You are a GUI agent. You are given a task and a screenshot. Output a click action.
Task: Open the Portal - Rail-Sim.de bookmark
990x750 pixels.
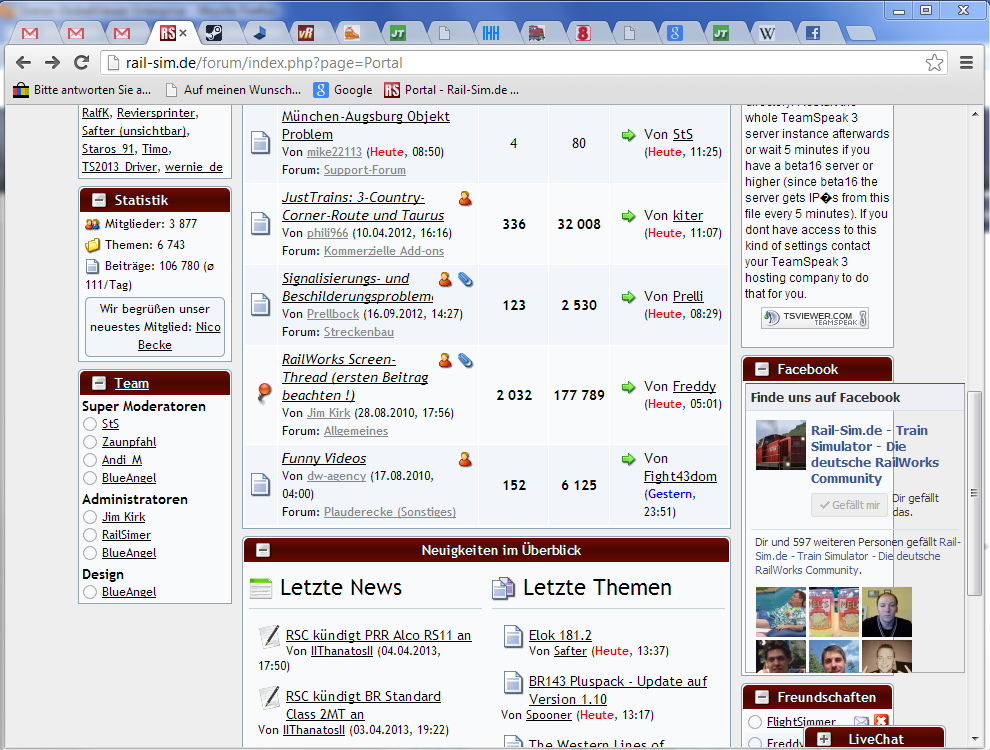(451, 90)
